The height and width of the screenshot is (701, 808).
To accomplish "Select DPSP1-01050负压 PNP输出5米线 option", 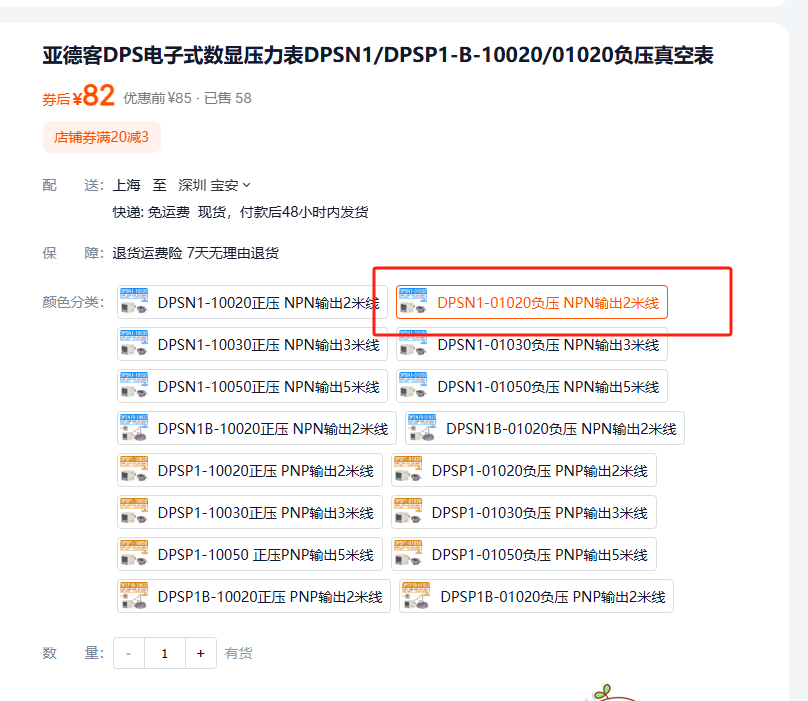I will pyautogui.click(x=524, y=555).
